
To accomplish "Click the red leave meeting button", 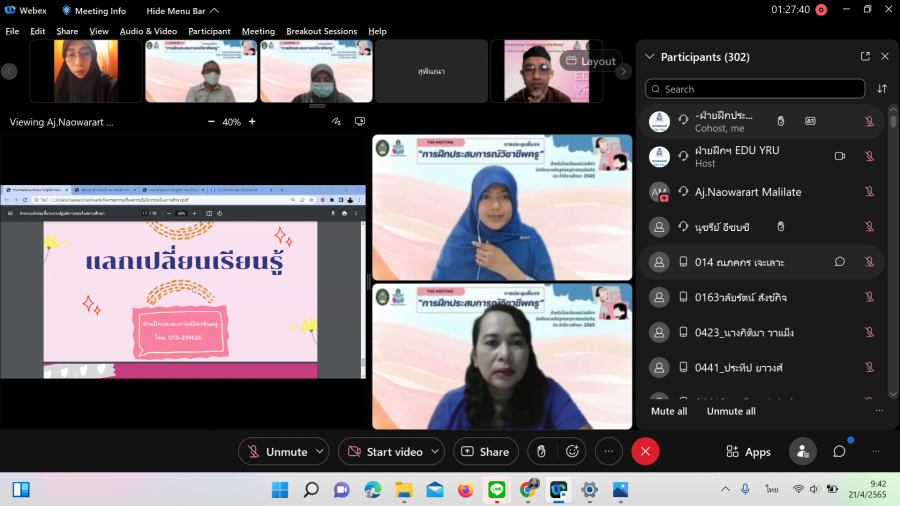I will [645, 452].
